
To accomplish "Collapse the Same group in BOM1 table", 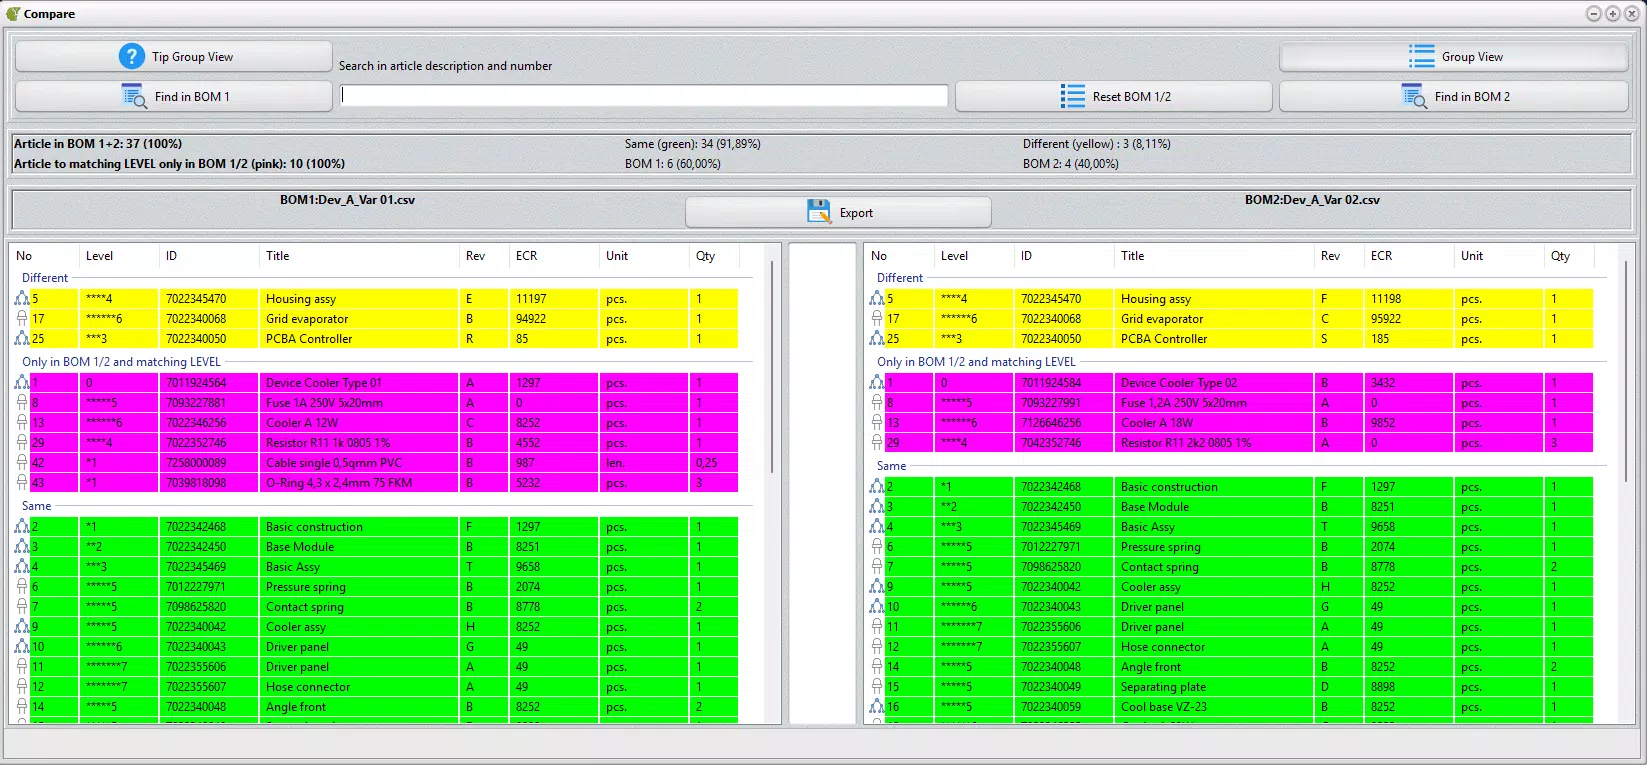I will [x=37, y=506].
